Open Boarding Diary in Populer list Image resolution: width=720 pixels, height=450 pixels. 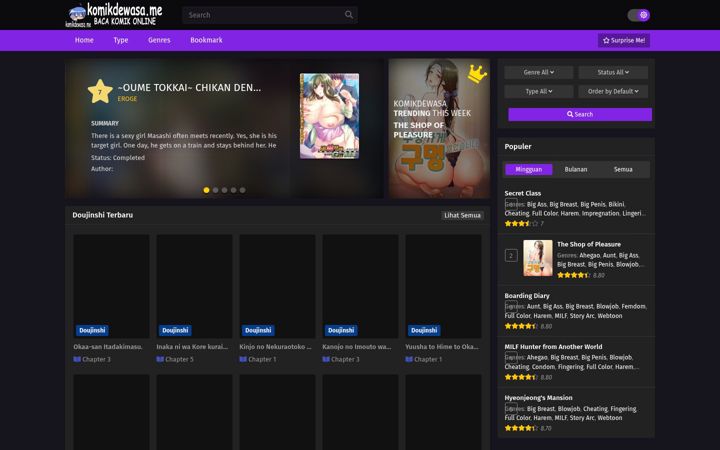pyautogui.click(x=527, y=296)
